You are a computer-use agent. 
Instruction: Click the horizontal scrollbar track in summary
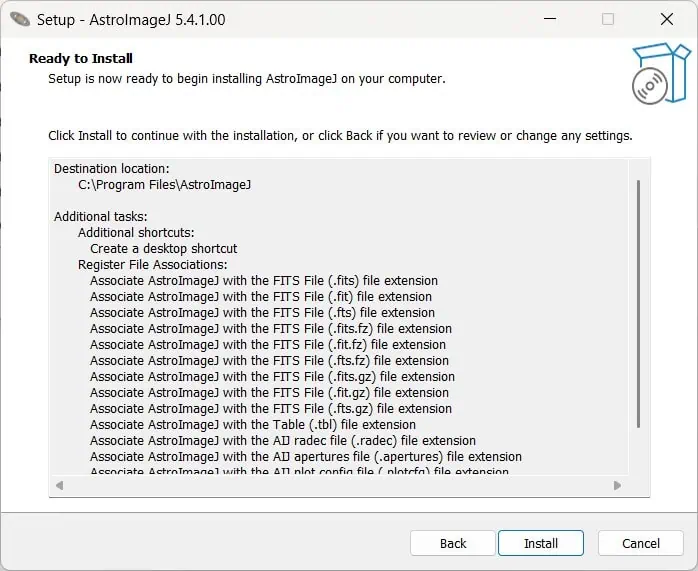338,485
